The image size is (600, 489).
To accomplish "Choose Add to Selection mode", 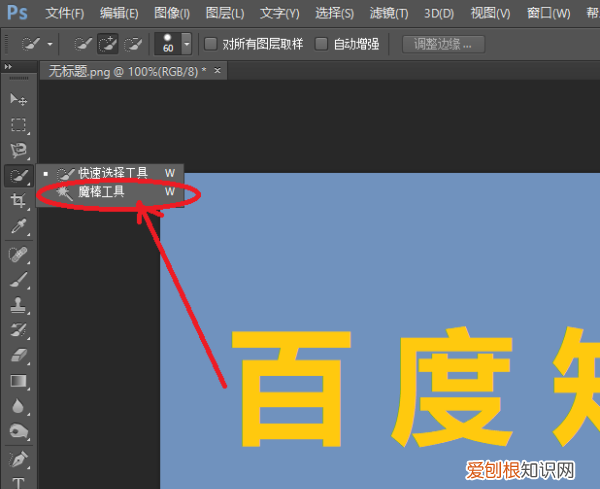I will pyautogui.click(x=108, y=44).
